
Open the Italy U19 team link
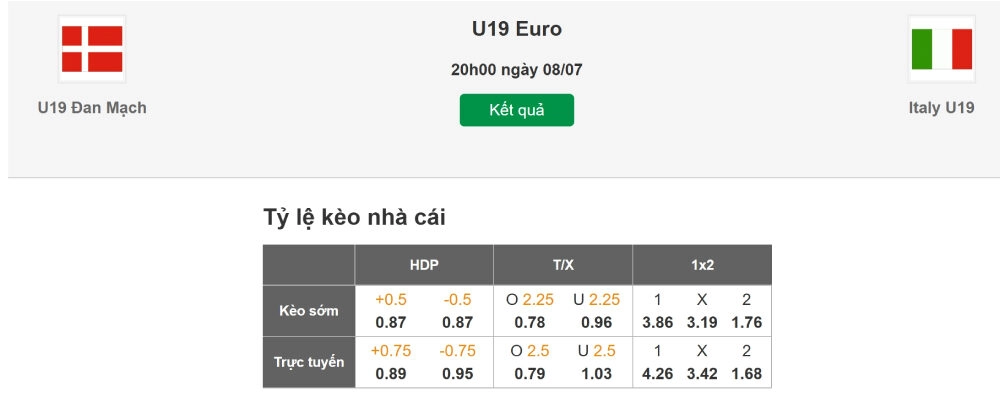coord(941,108)
